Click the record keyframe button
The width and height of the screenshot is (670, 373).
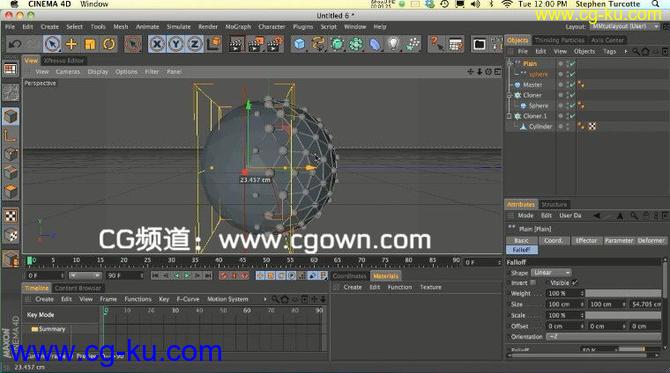[223, 276]
